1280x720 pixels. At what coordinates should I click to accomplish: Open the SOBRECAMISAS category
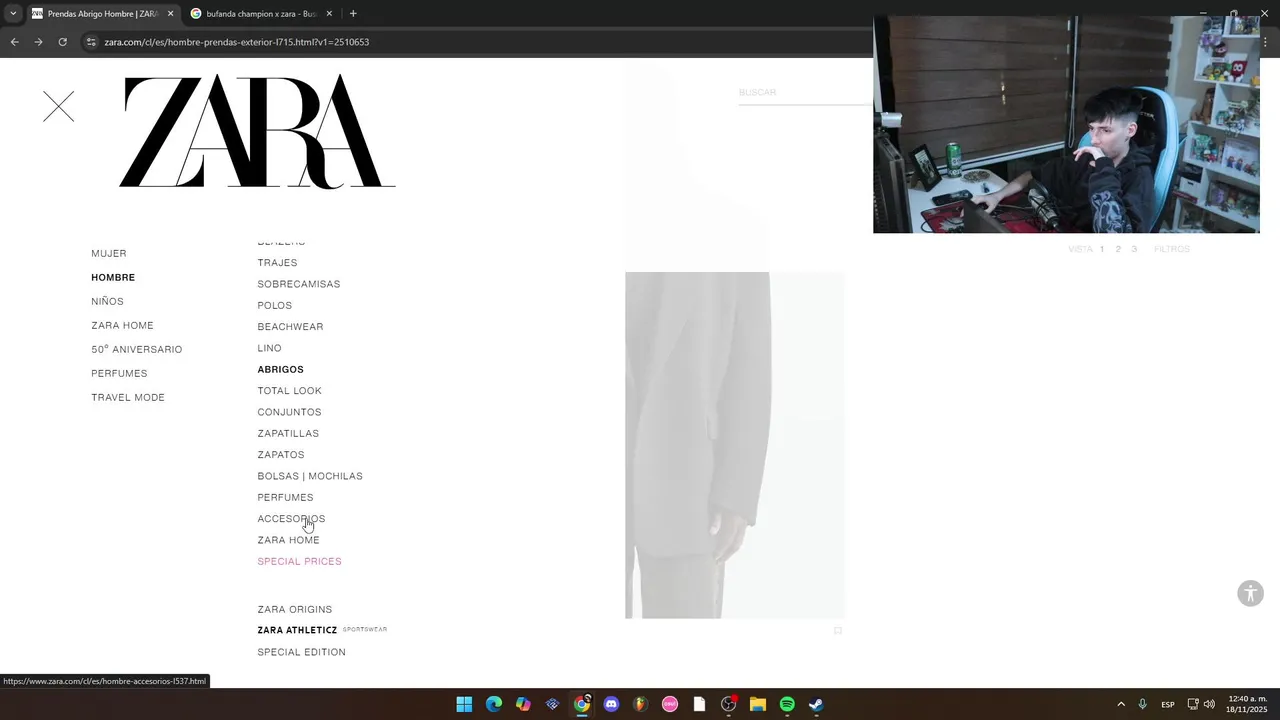299,284
